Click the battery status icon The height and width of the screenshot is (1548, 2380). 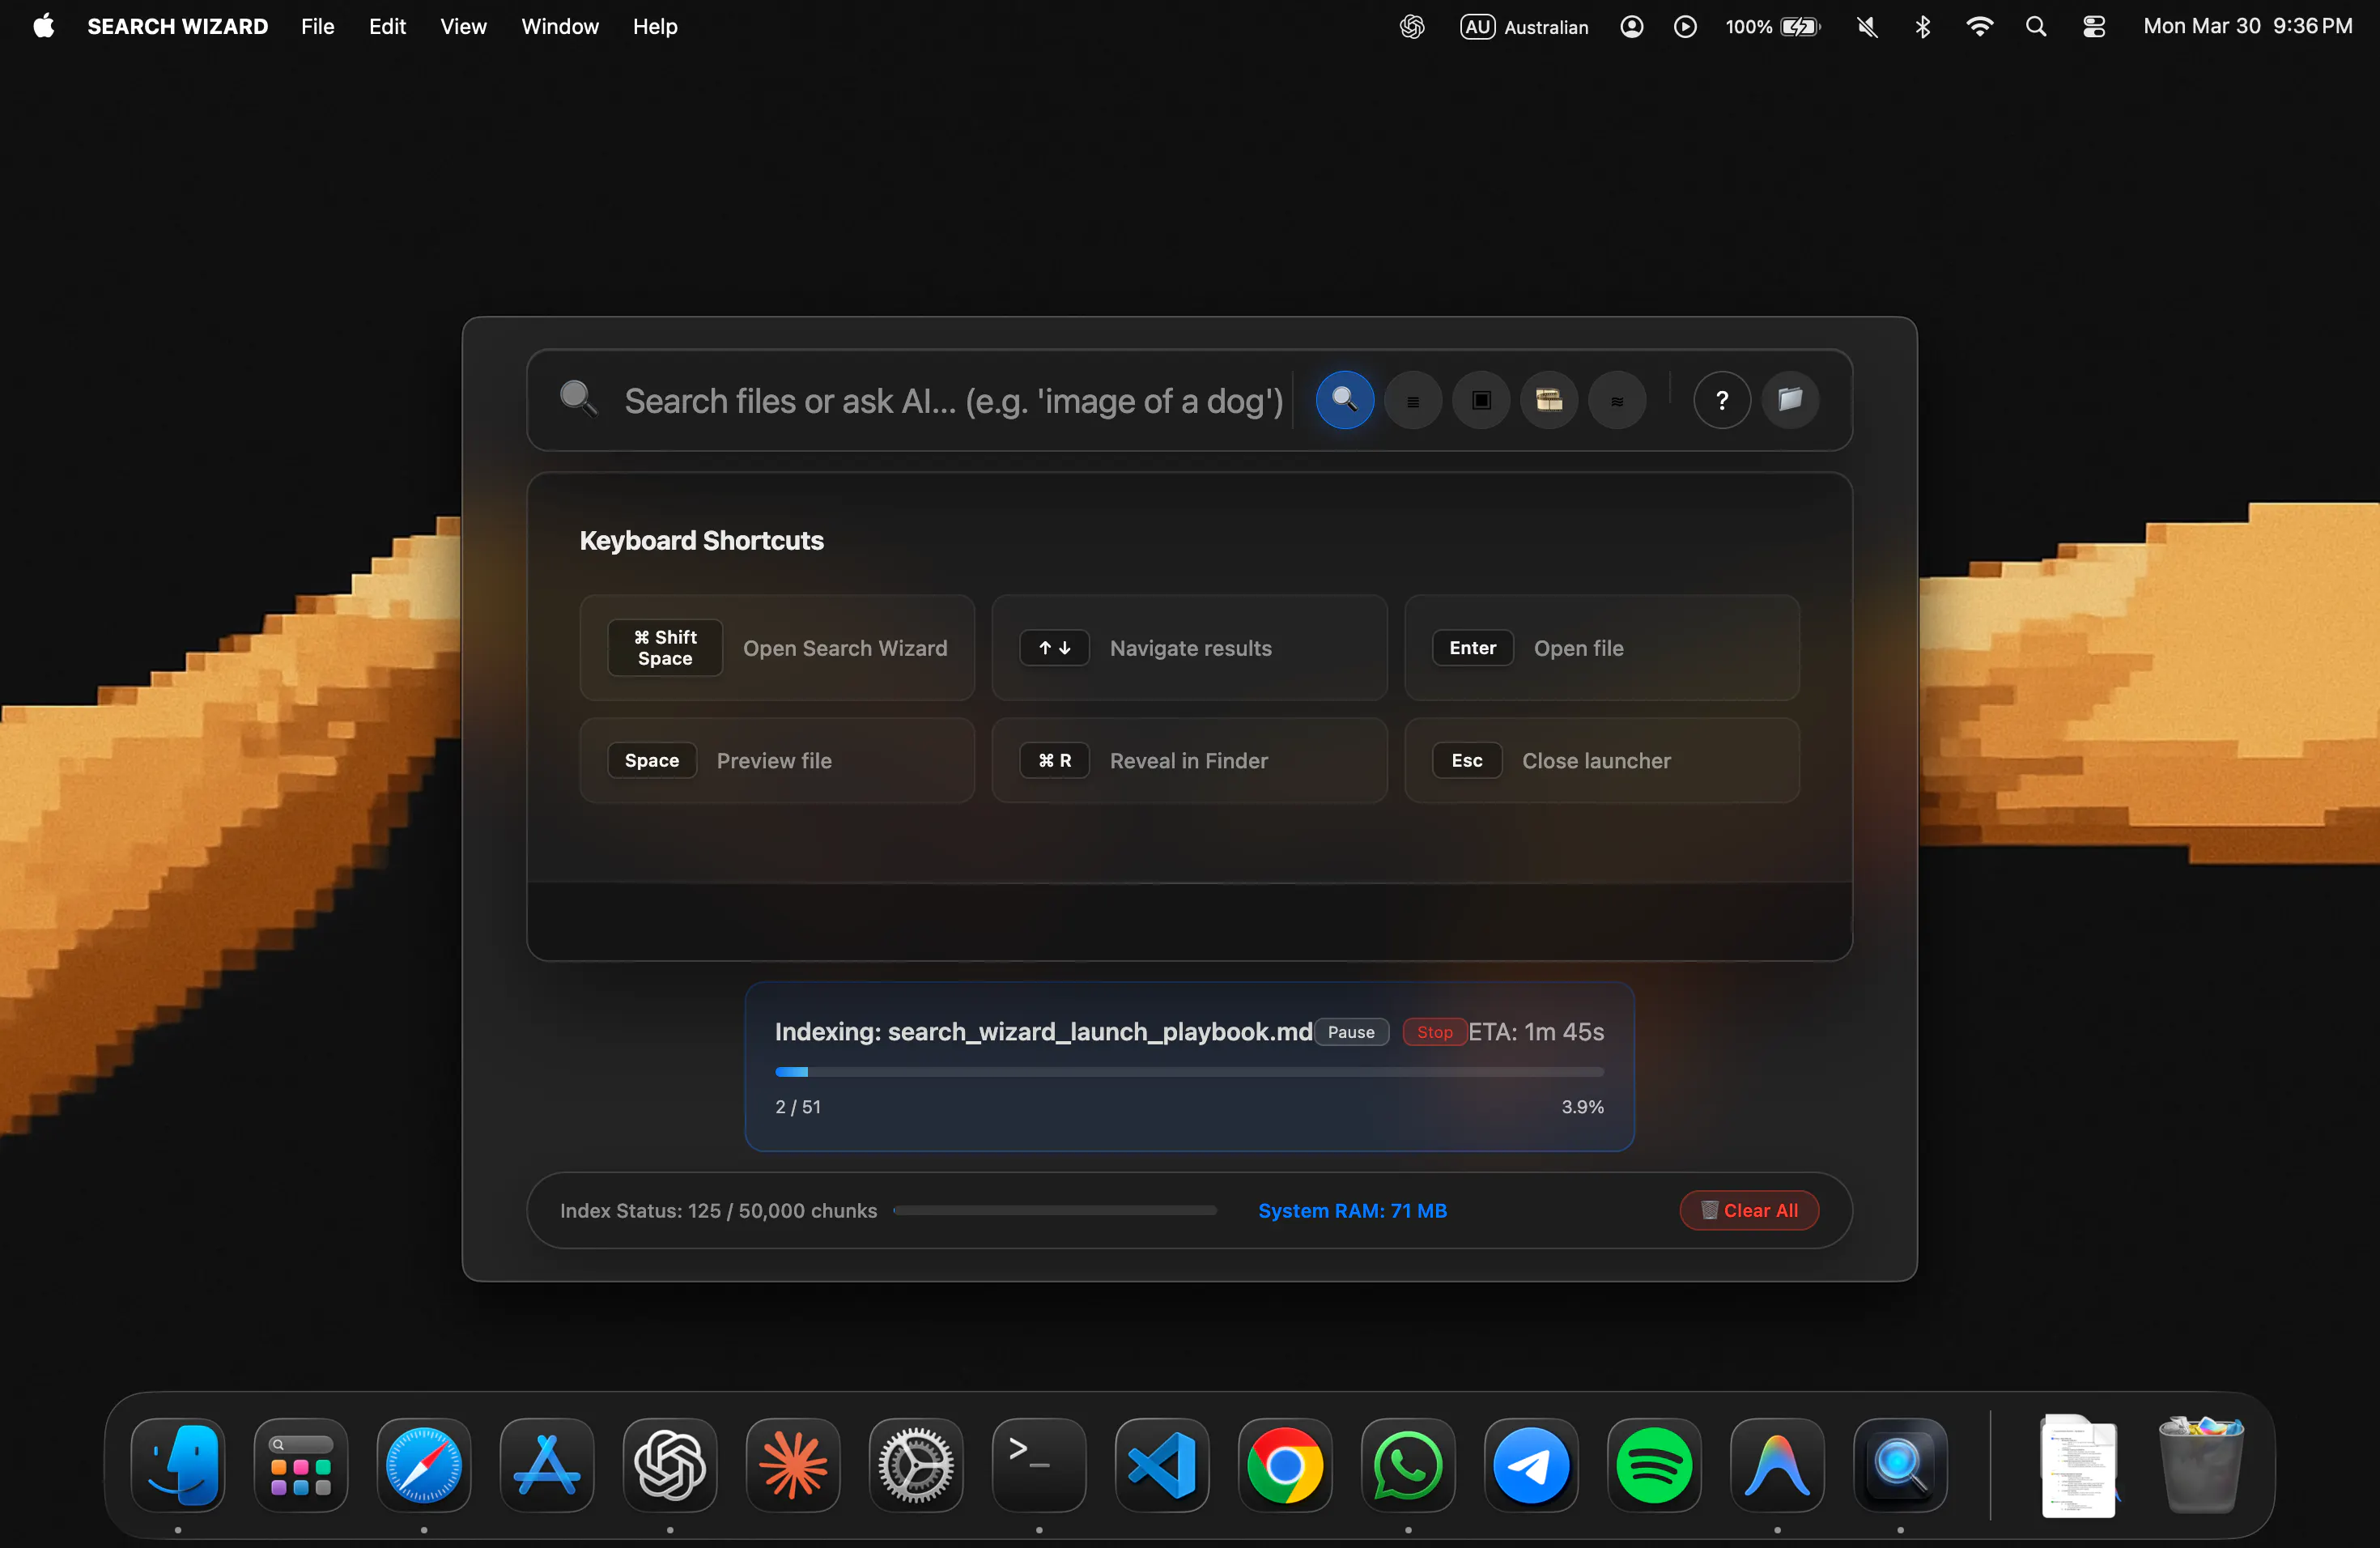[x=1772, y=26]
